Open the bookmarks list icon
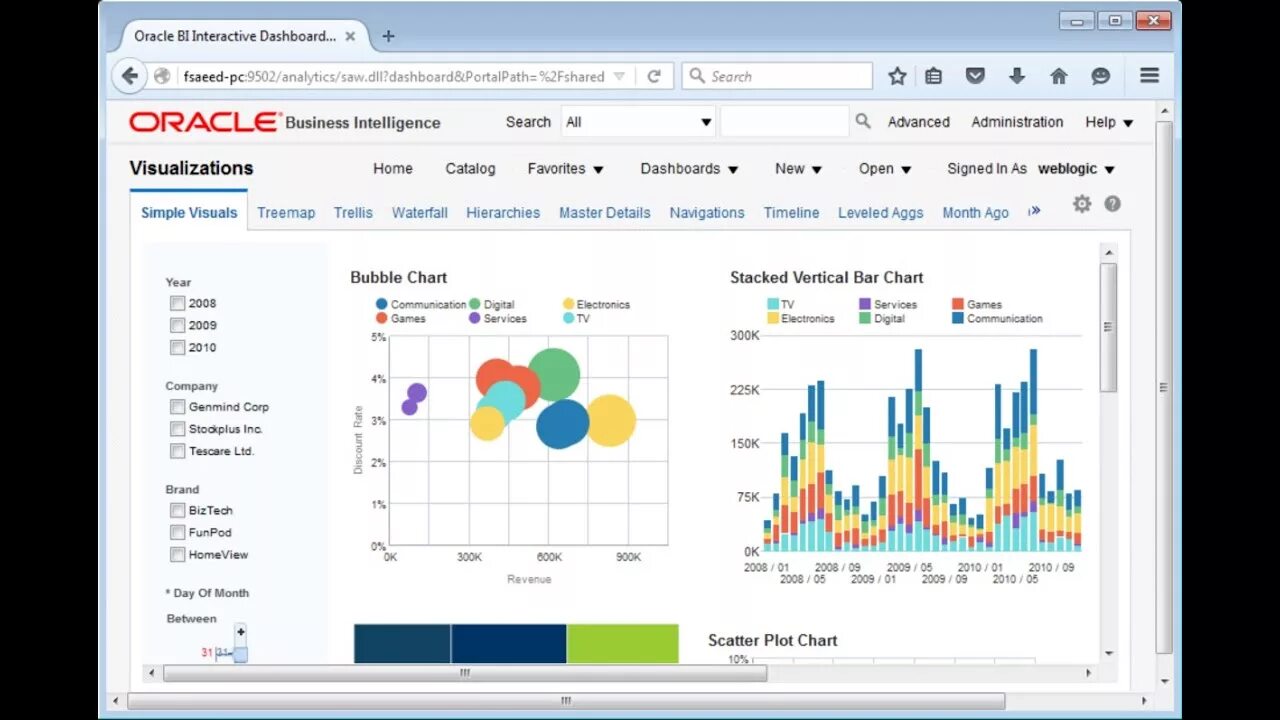Viewport: 1280px width, 720px height. pyautogui.click(x=934, y=76)
